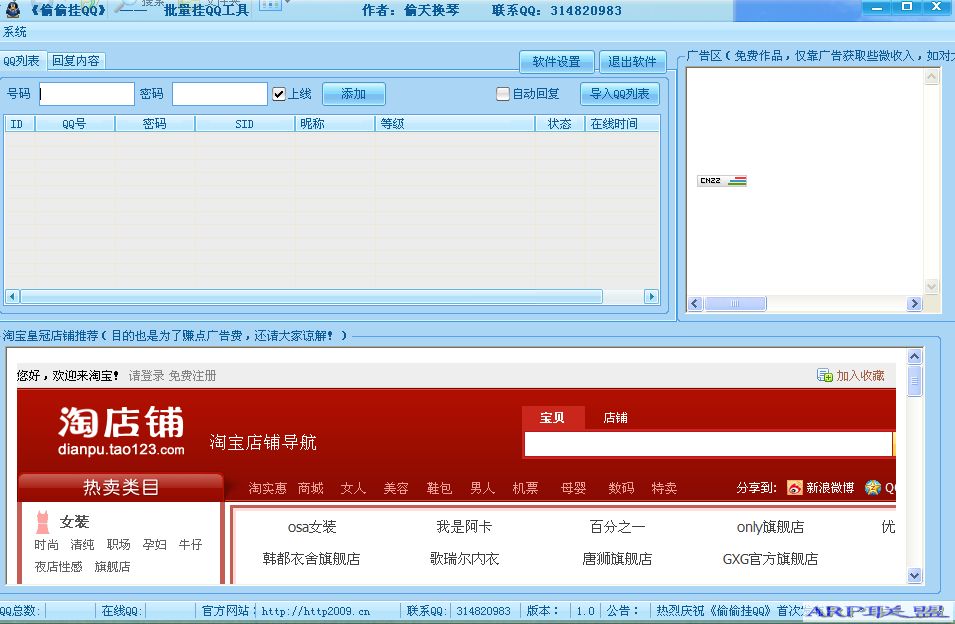Open the 母婴 nav link
Screen dimensions: 955x624
[573, 488]
